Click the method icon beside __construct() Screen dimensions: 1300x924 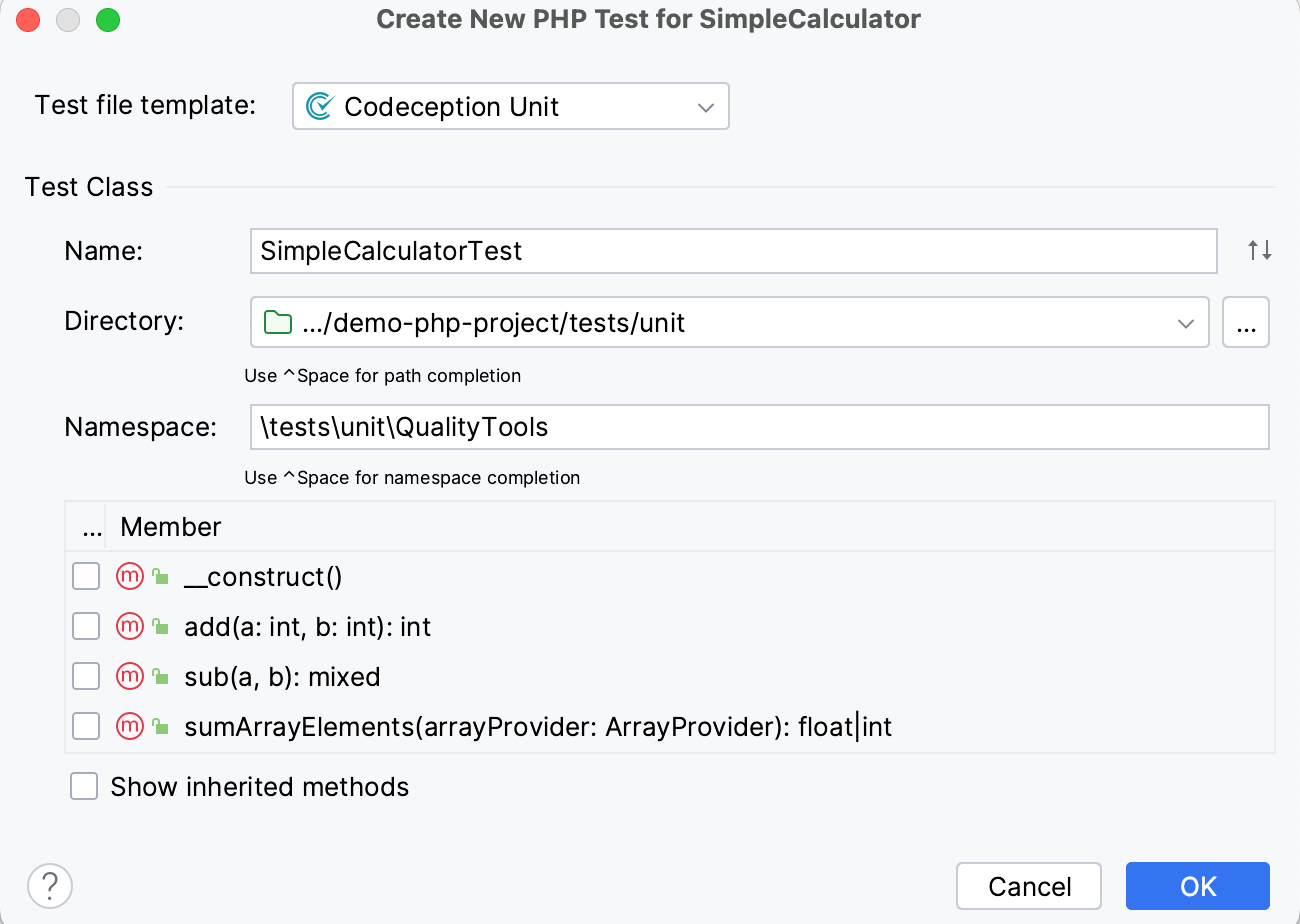click(x=129, y=576)
